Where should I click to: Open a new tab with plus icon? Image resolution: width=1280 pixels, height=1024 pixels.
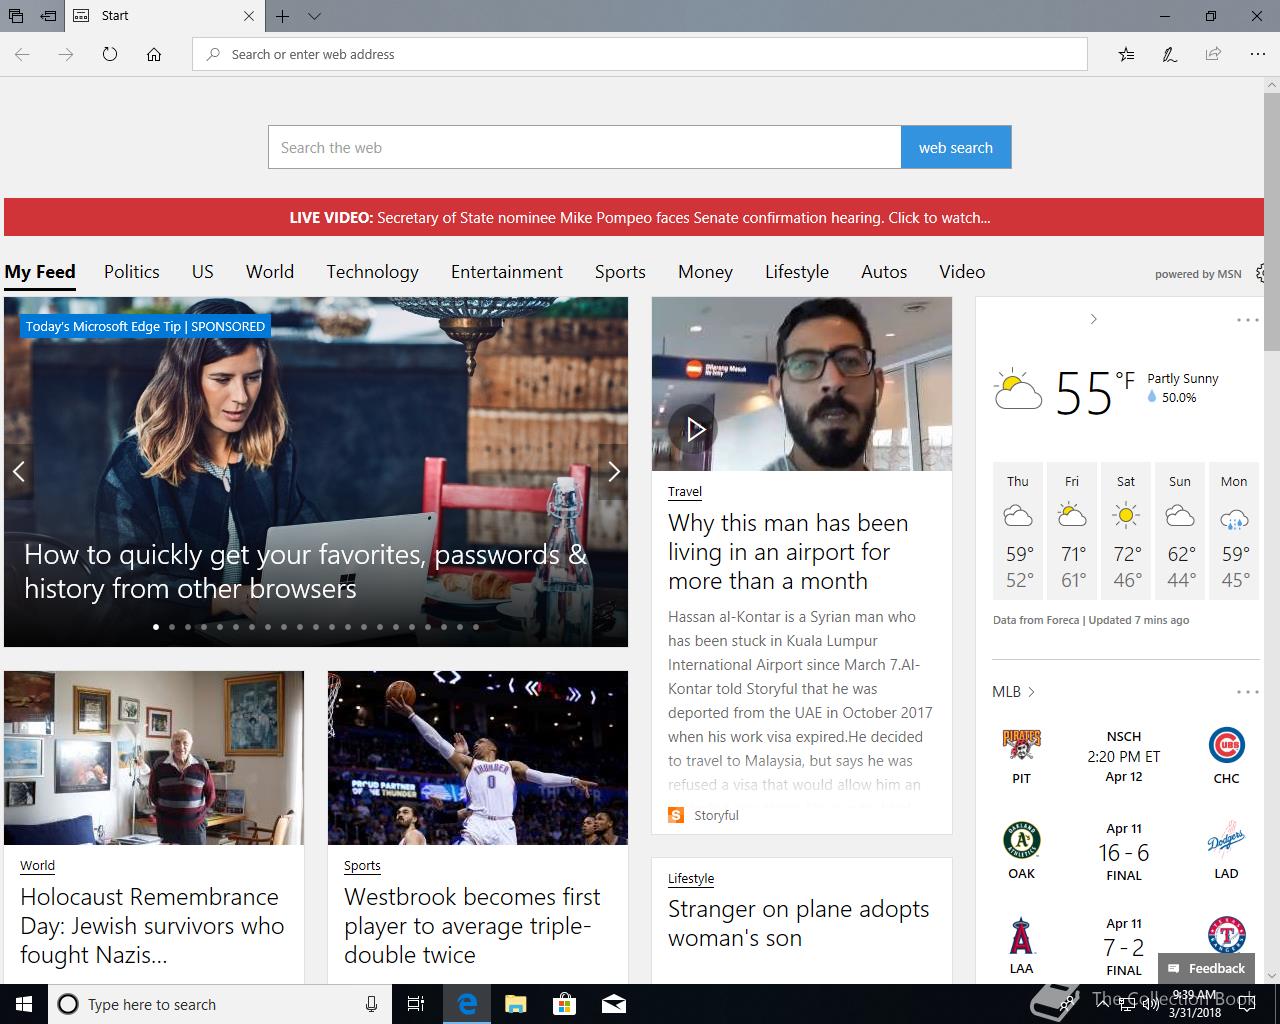[x=283, y=16]
